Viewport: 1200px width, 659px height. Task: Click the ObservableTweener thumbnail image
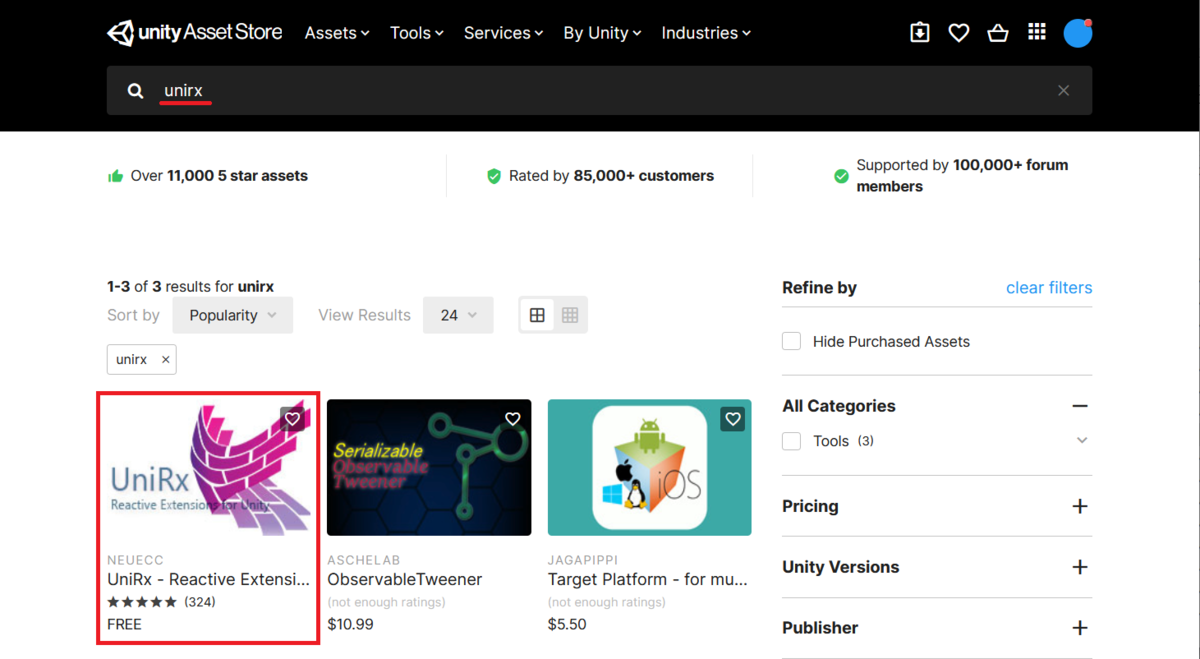[x=429, y=468]
